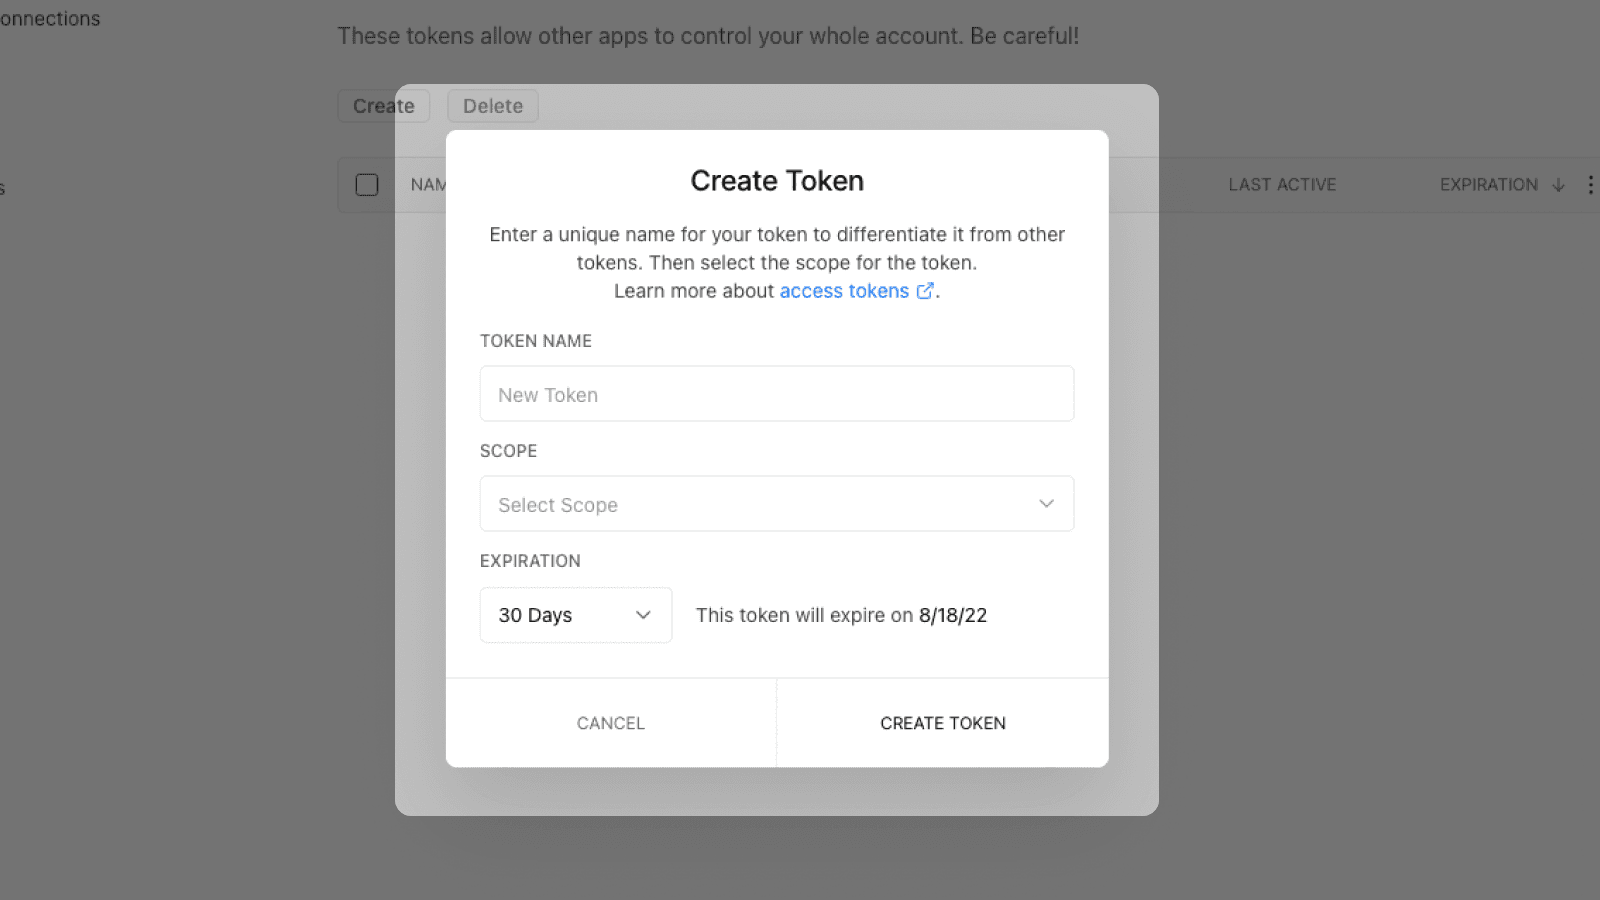This screenshot has height=900, width=1600.
Task: Sort by the LAST ACTIVE column header
Action: [1282, 185]
